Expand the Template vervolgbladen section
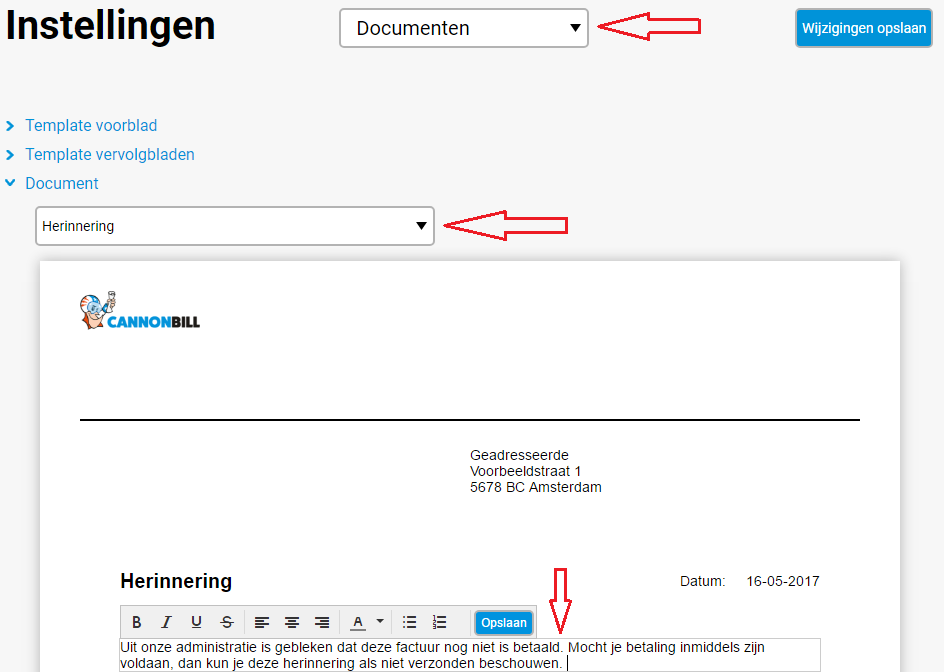Viewport: 944px width, 672px height. pos(110,154)
